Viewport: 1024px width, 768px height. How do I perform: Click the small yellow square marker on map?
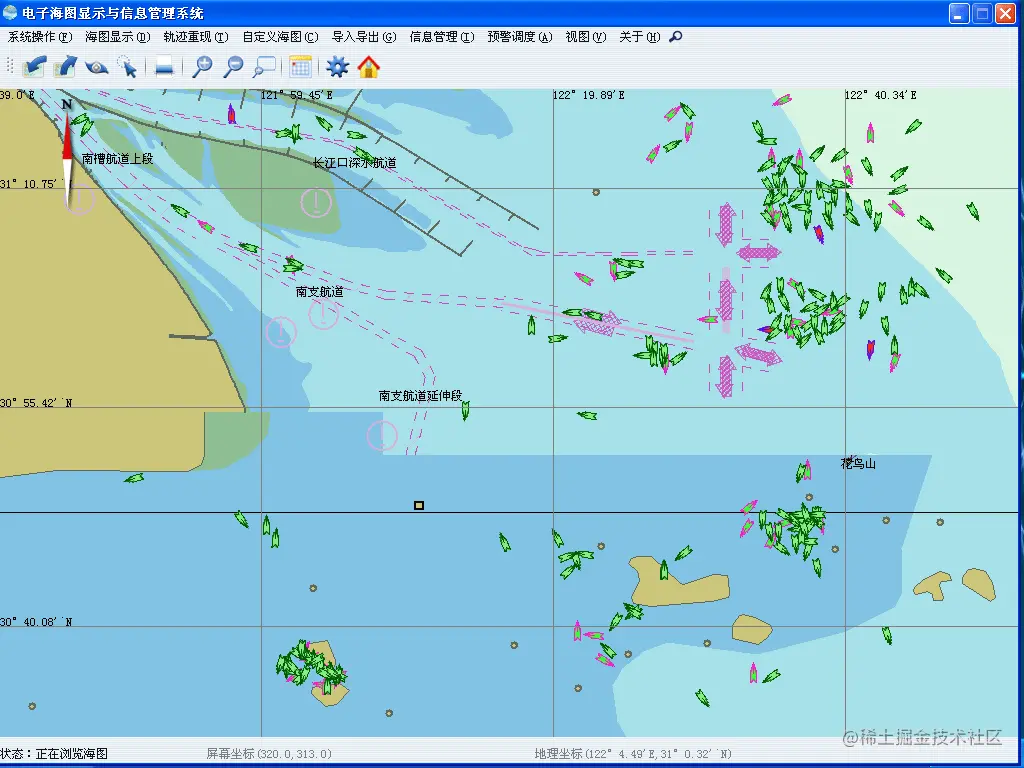pyautogui.click(x=419, y=505)
